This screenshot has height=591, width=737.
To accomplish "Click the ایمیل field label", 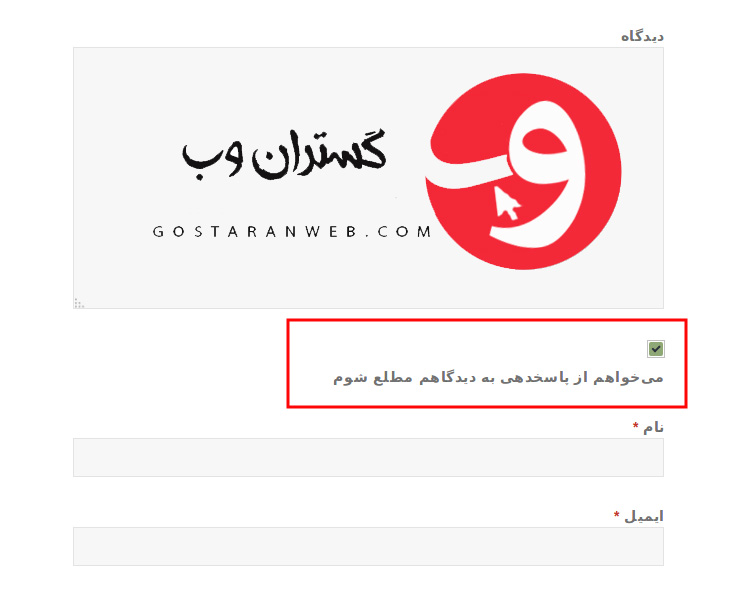I will (644, 516).
